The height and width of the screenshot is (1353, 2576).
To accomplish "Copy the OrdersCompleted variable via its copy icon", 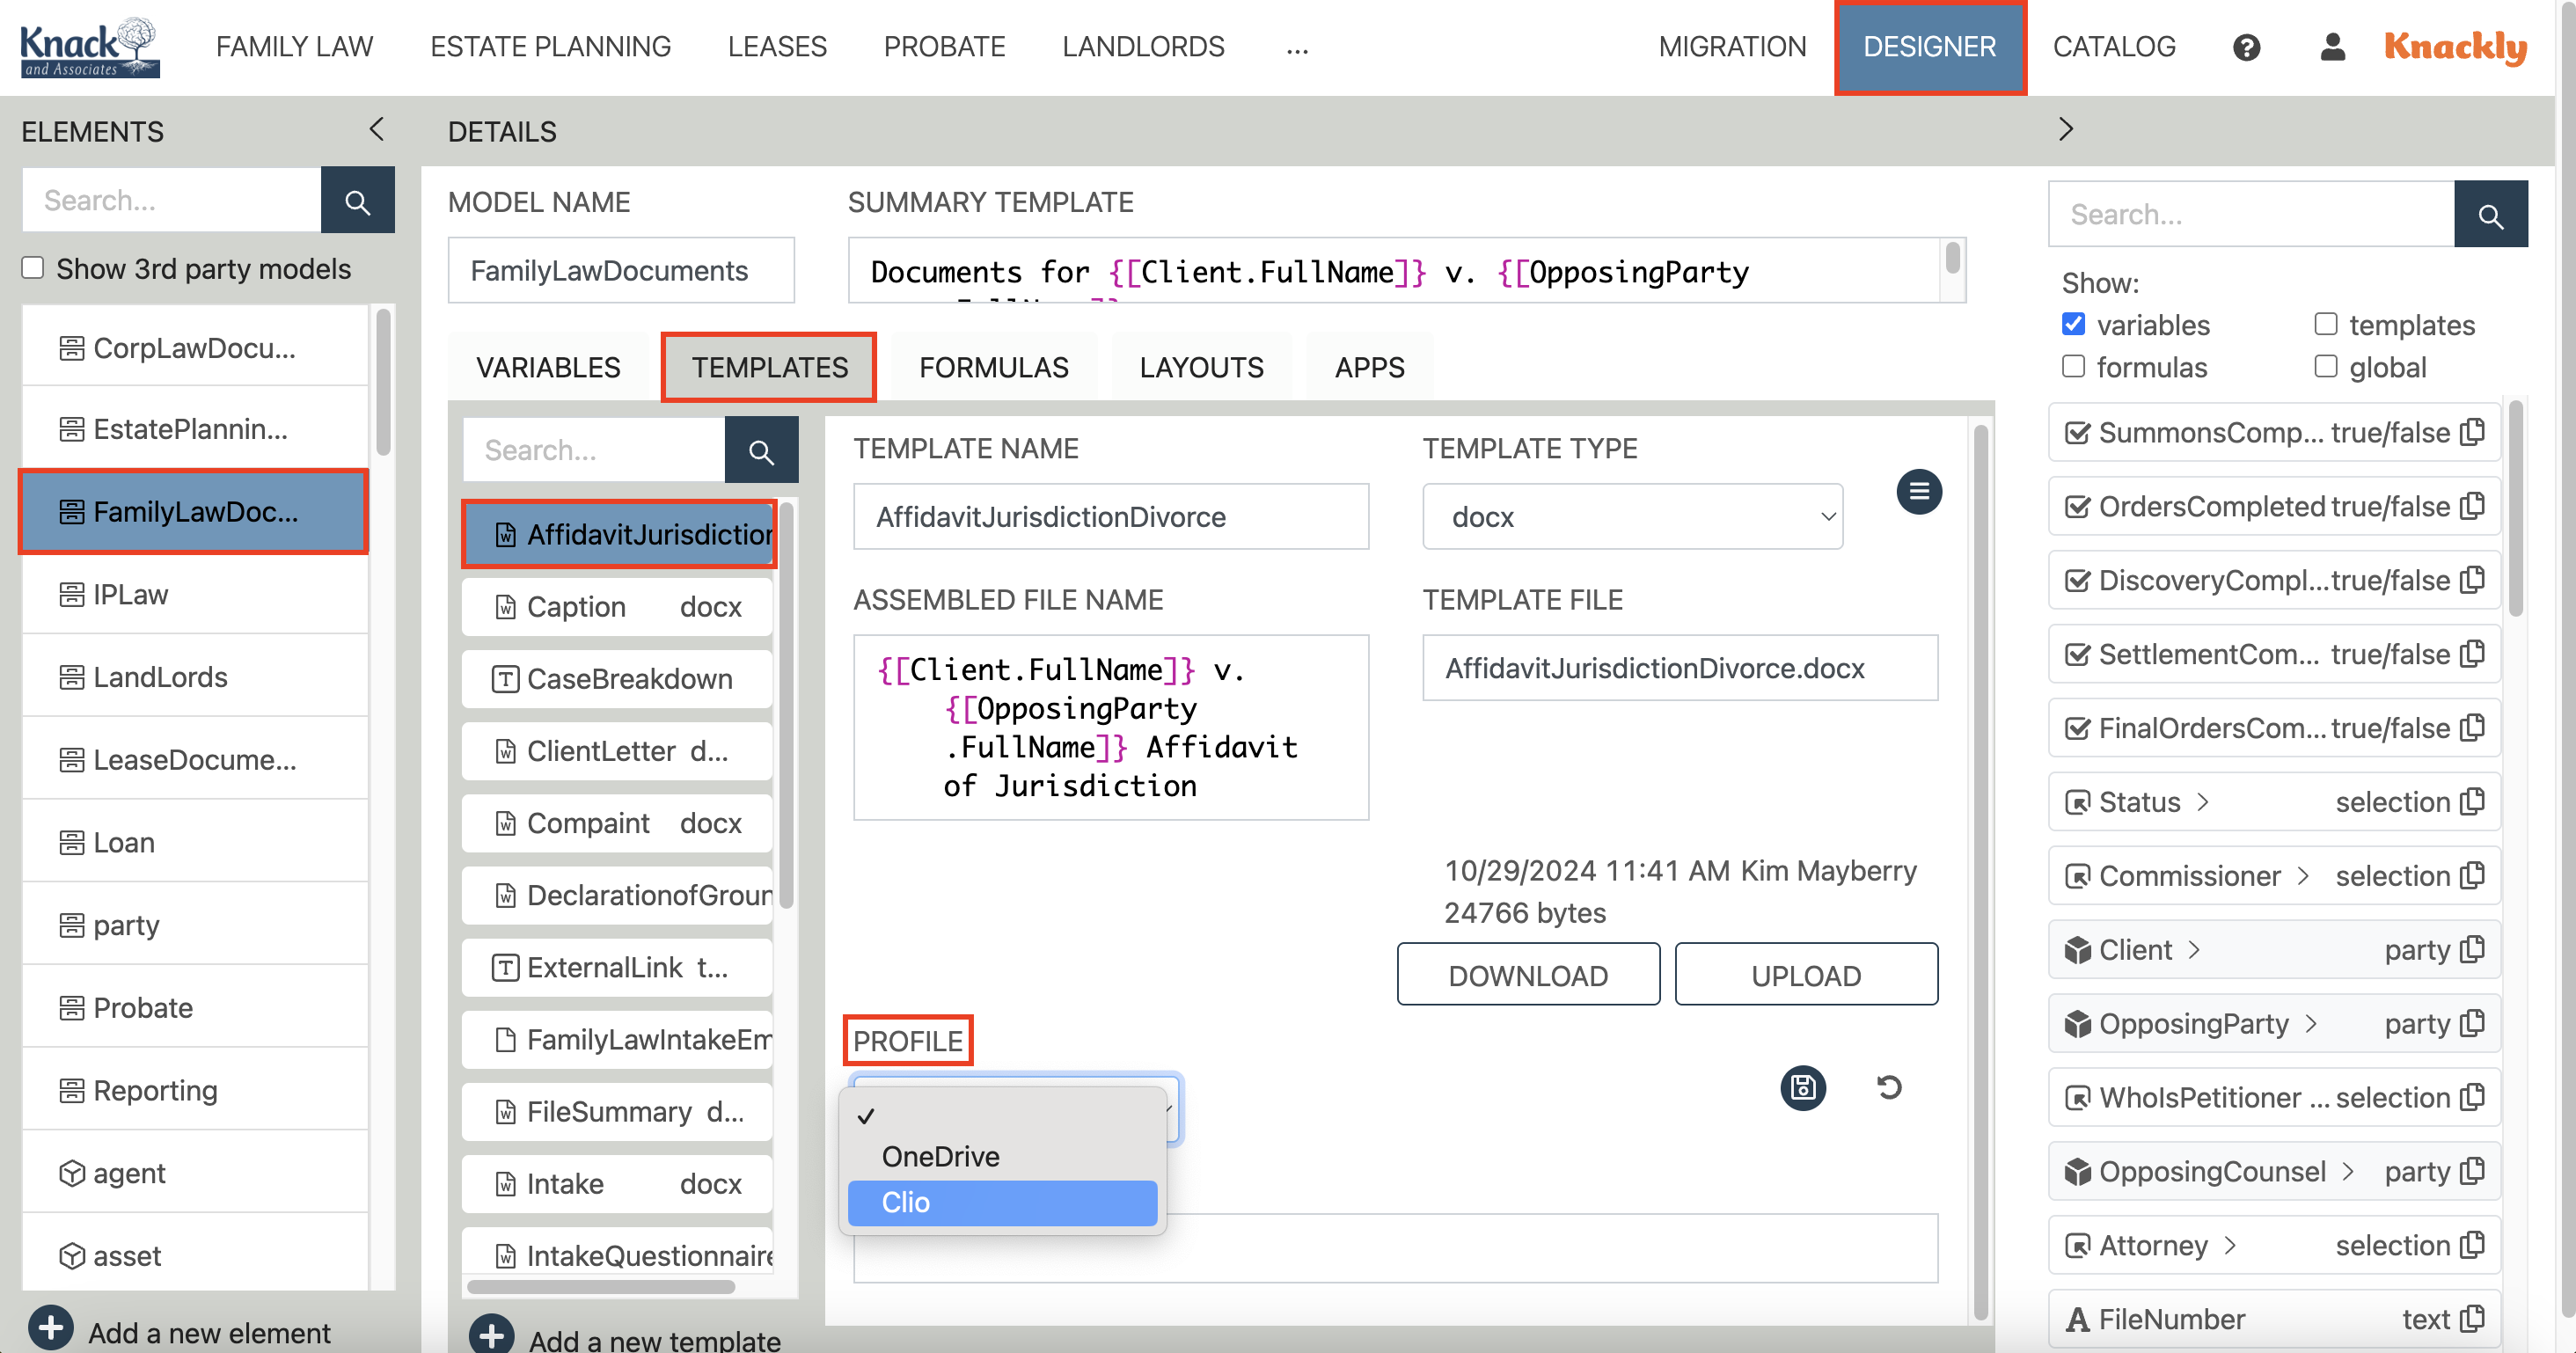I will pos(2473,506).
